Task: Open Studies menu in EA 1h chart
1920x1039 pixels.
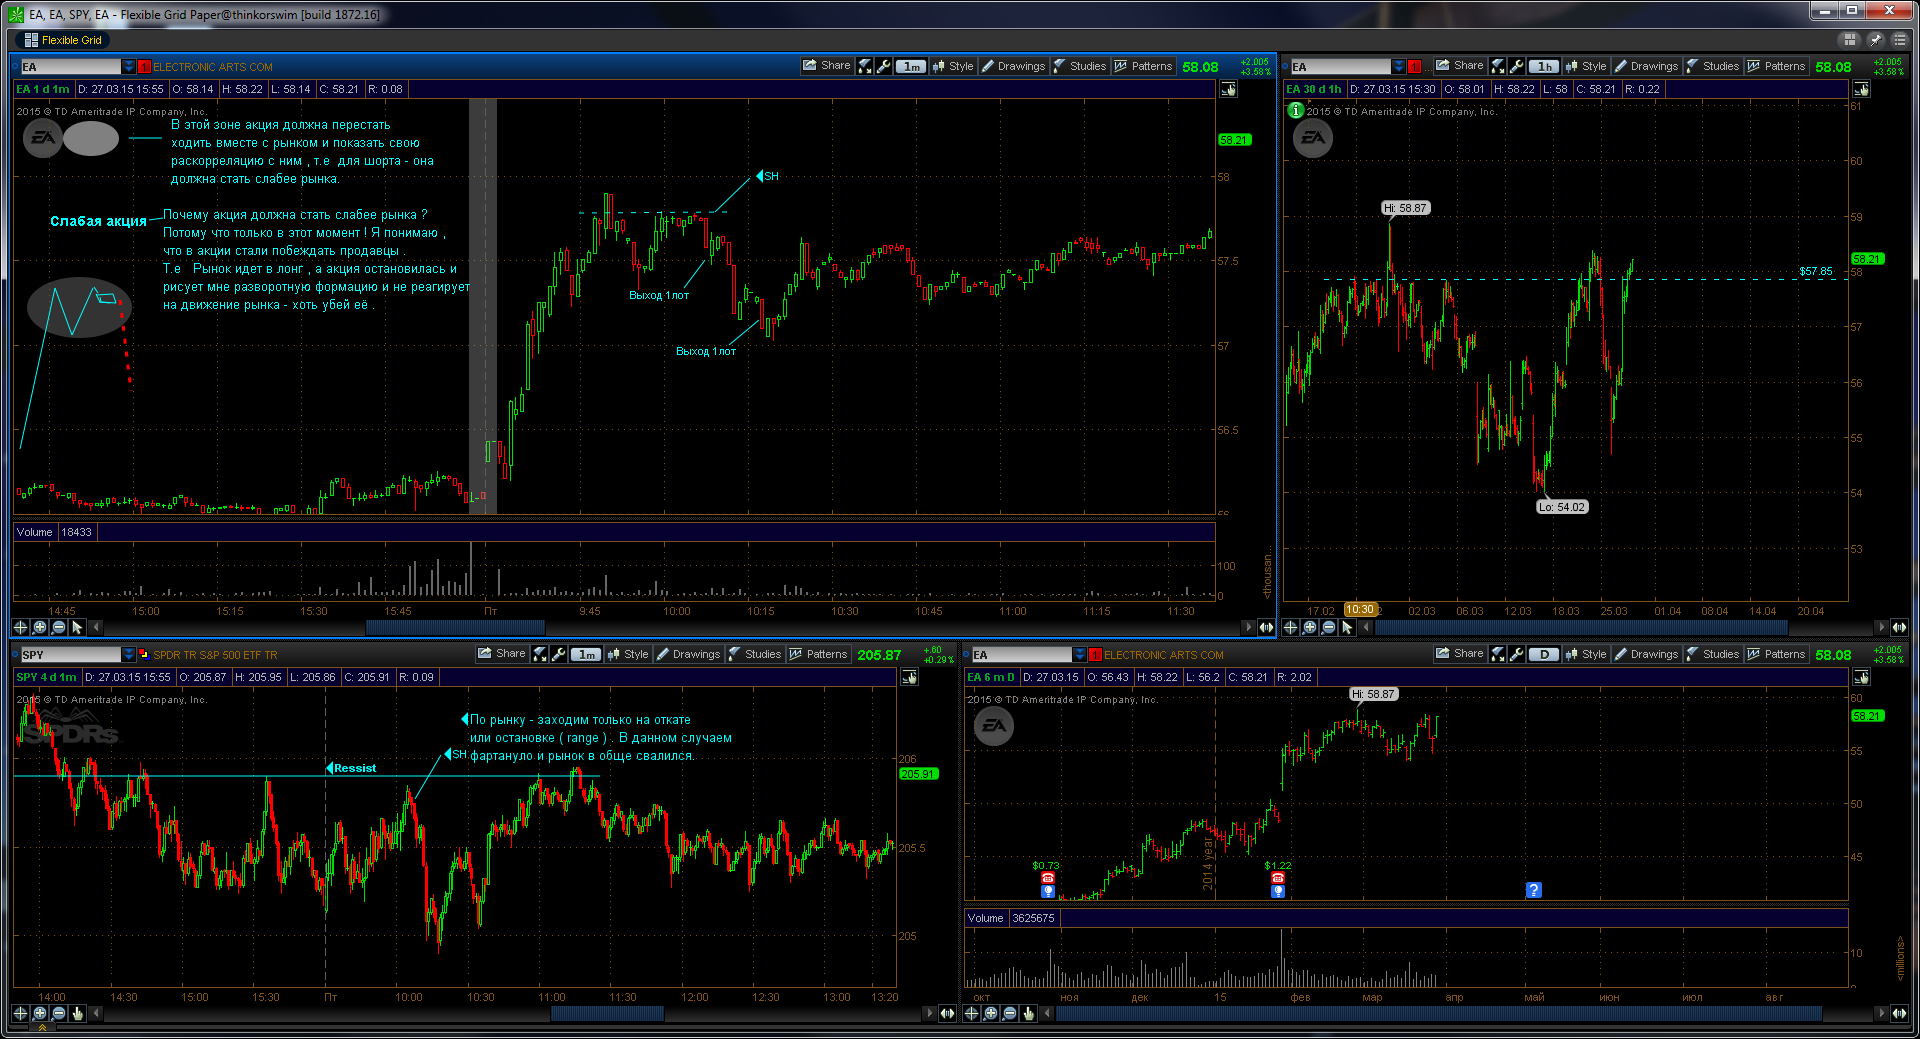Action: (x=1712, y=66)
